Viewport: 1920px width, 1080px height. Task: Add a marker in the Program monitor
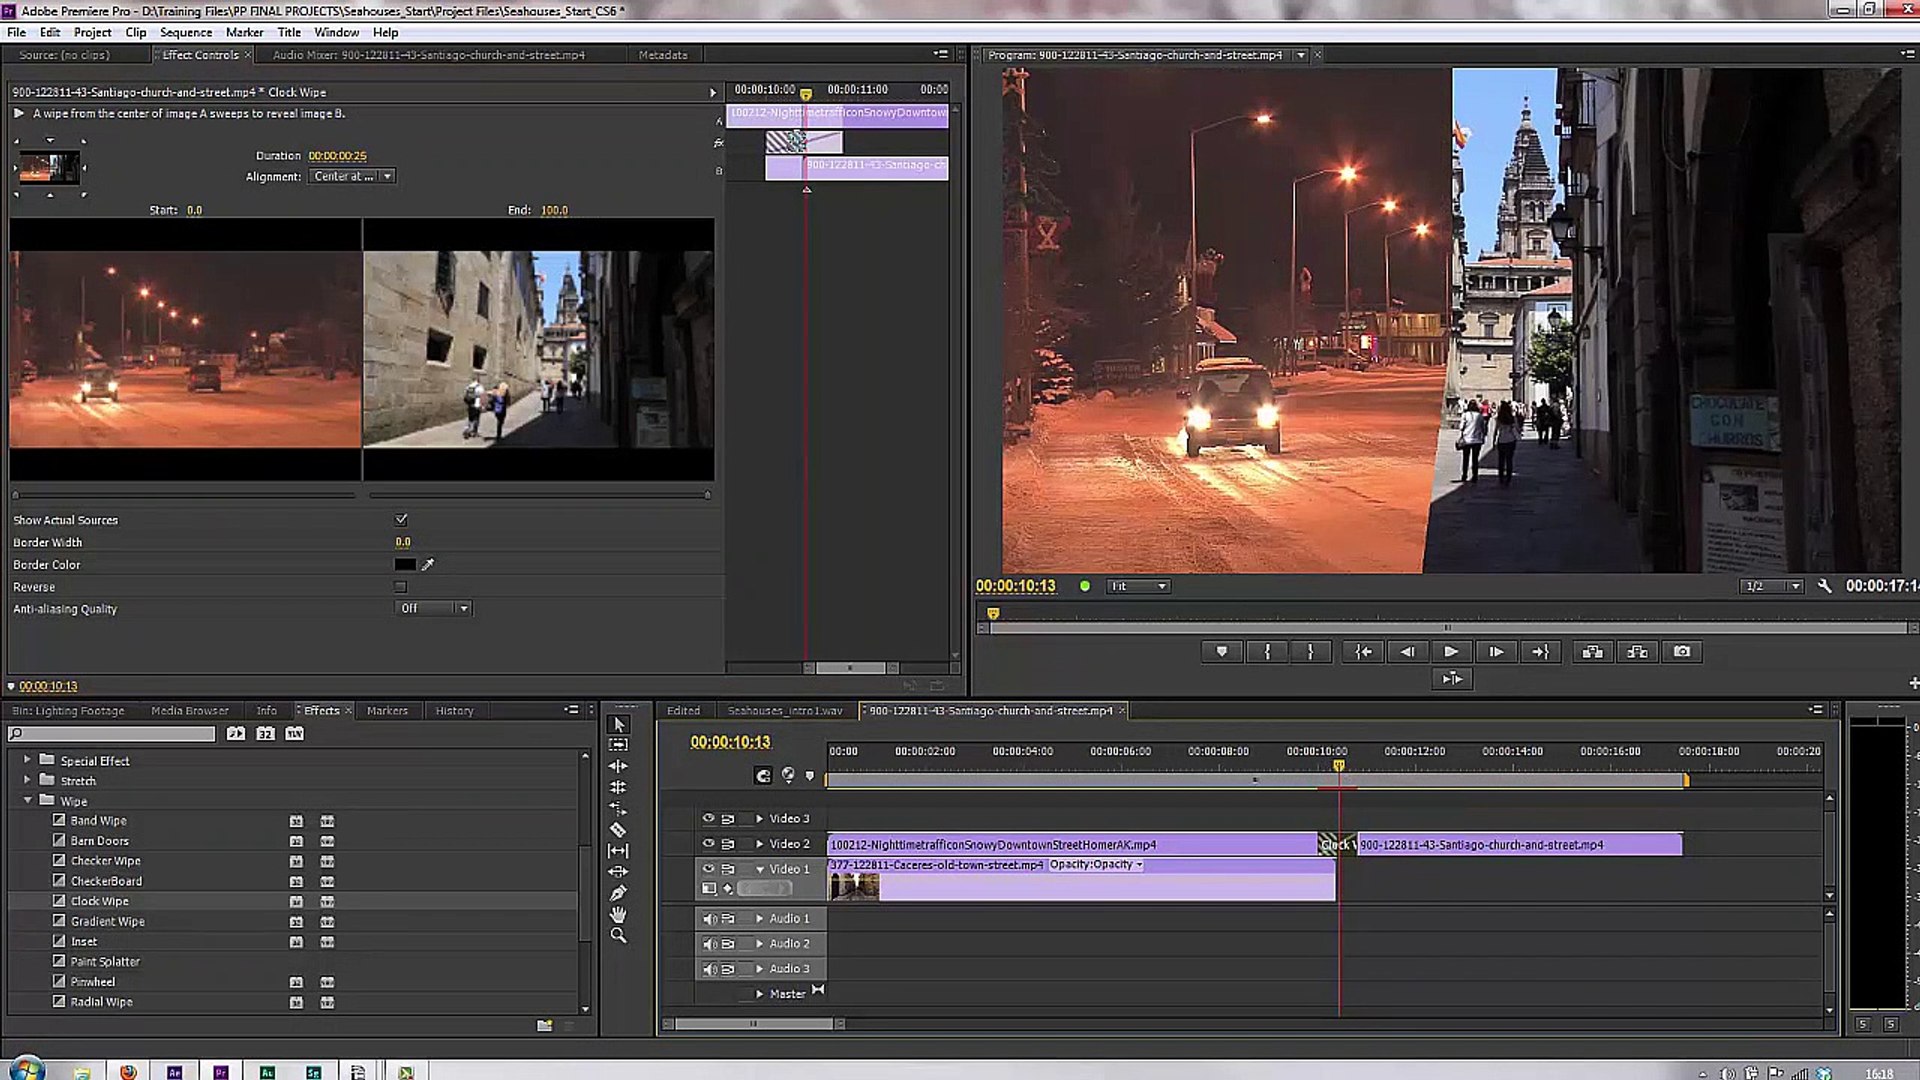pyautogui.click(x=1221, y=651)
